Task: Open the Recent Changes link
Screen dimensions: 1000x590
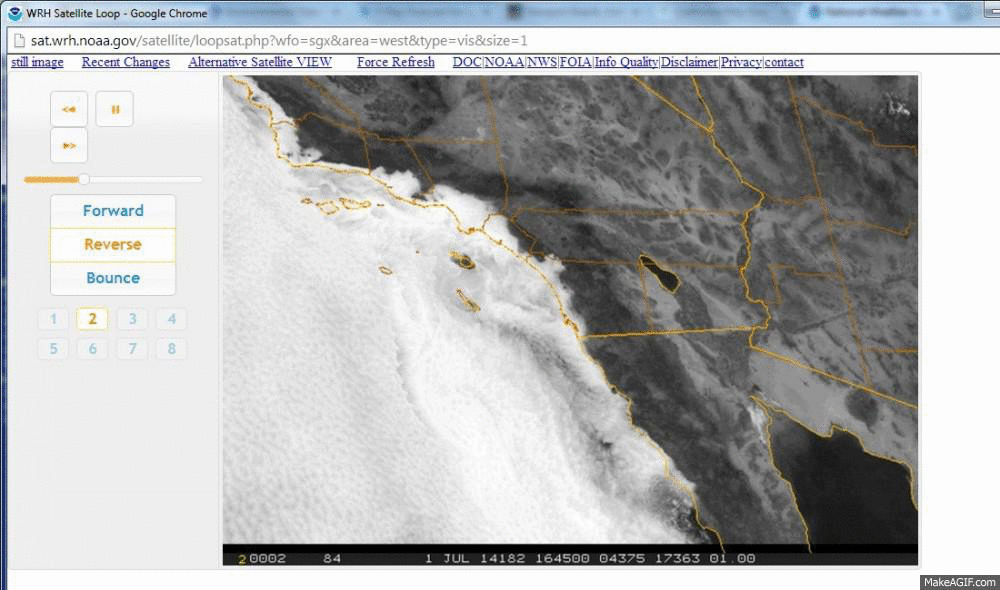Action: [x=126, y=62]
